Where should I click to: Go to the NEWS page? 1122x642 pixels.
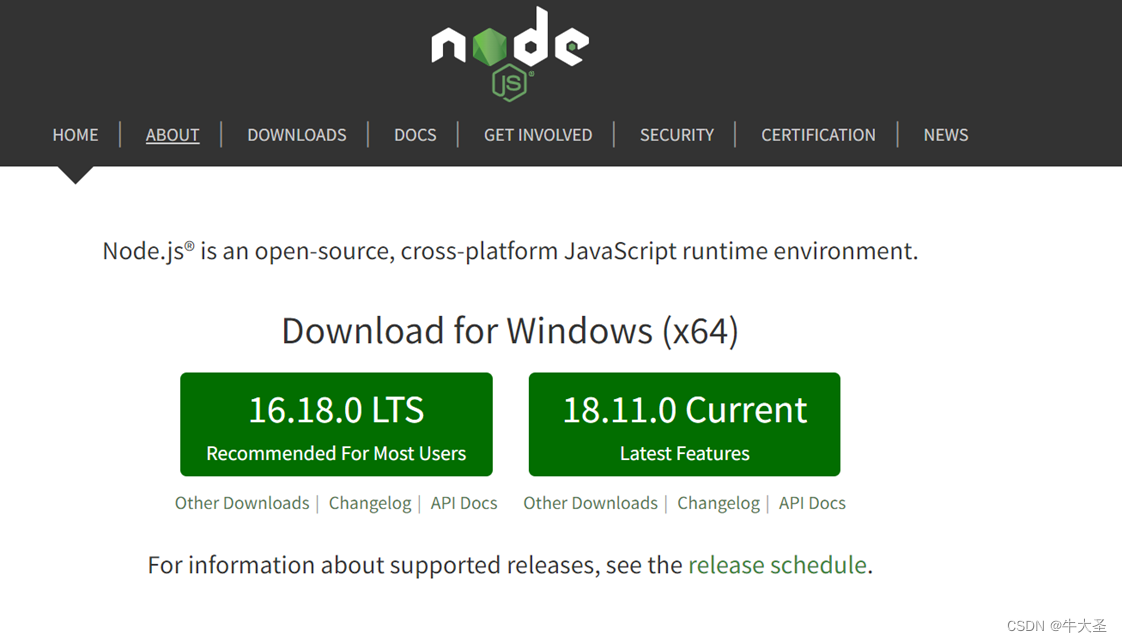(946, 135)
